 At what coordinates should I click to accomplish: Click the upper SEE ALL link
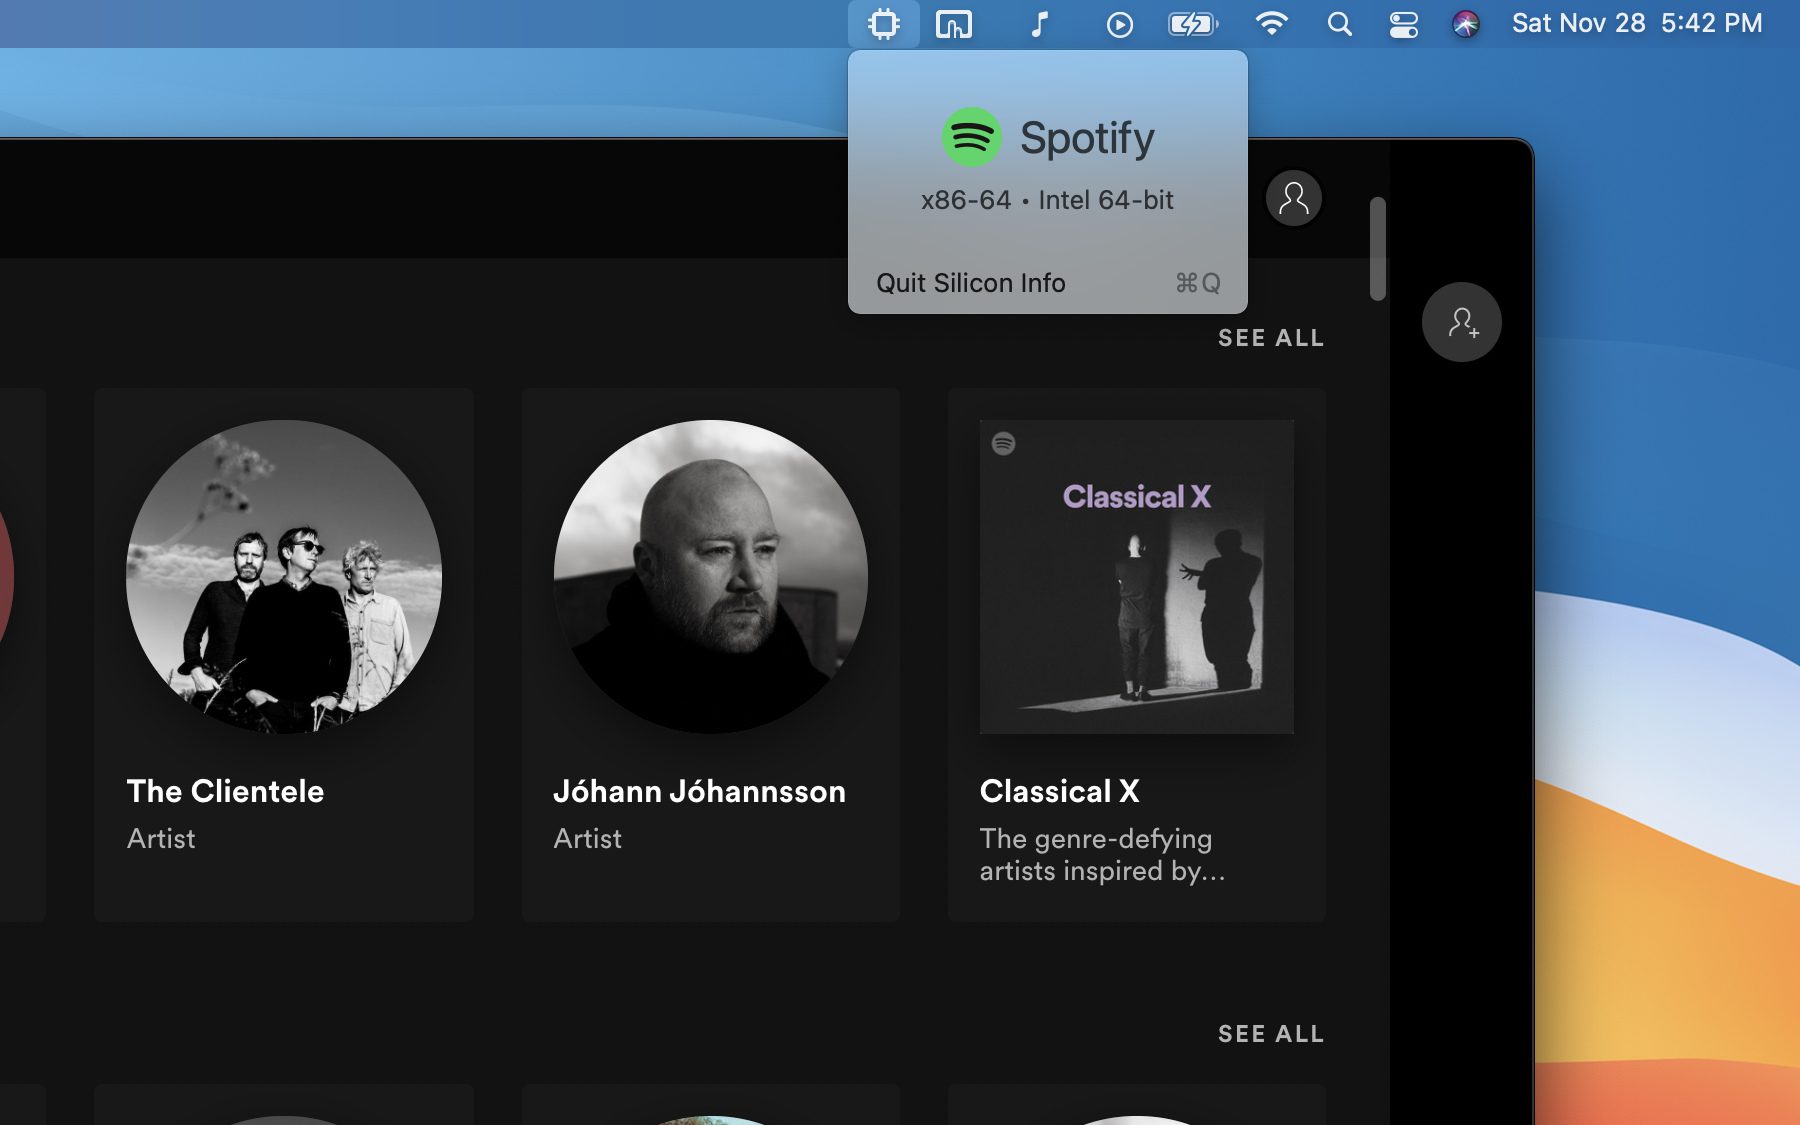[x=1270, y=338]
